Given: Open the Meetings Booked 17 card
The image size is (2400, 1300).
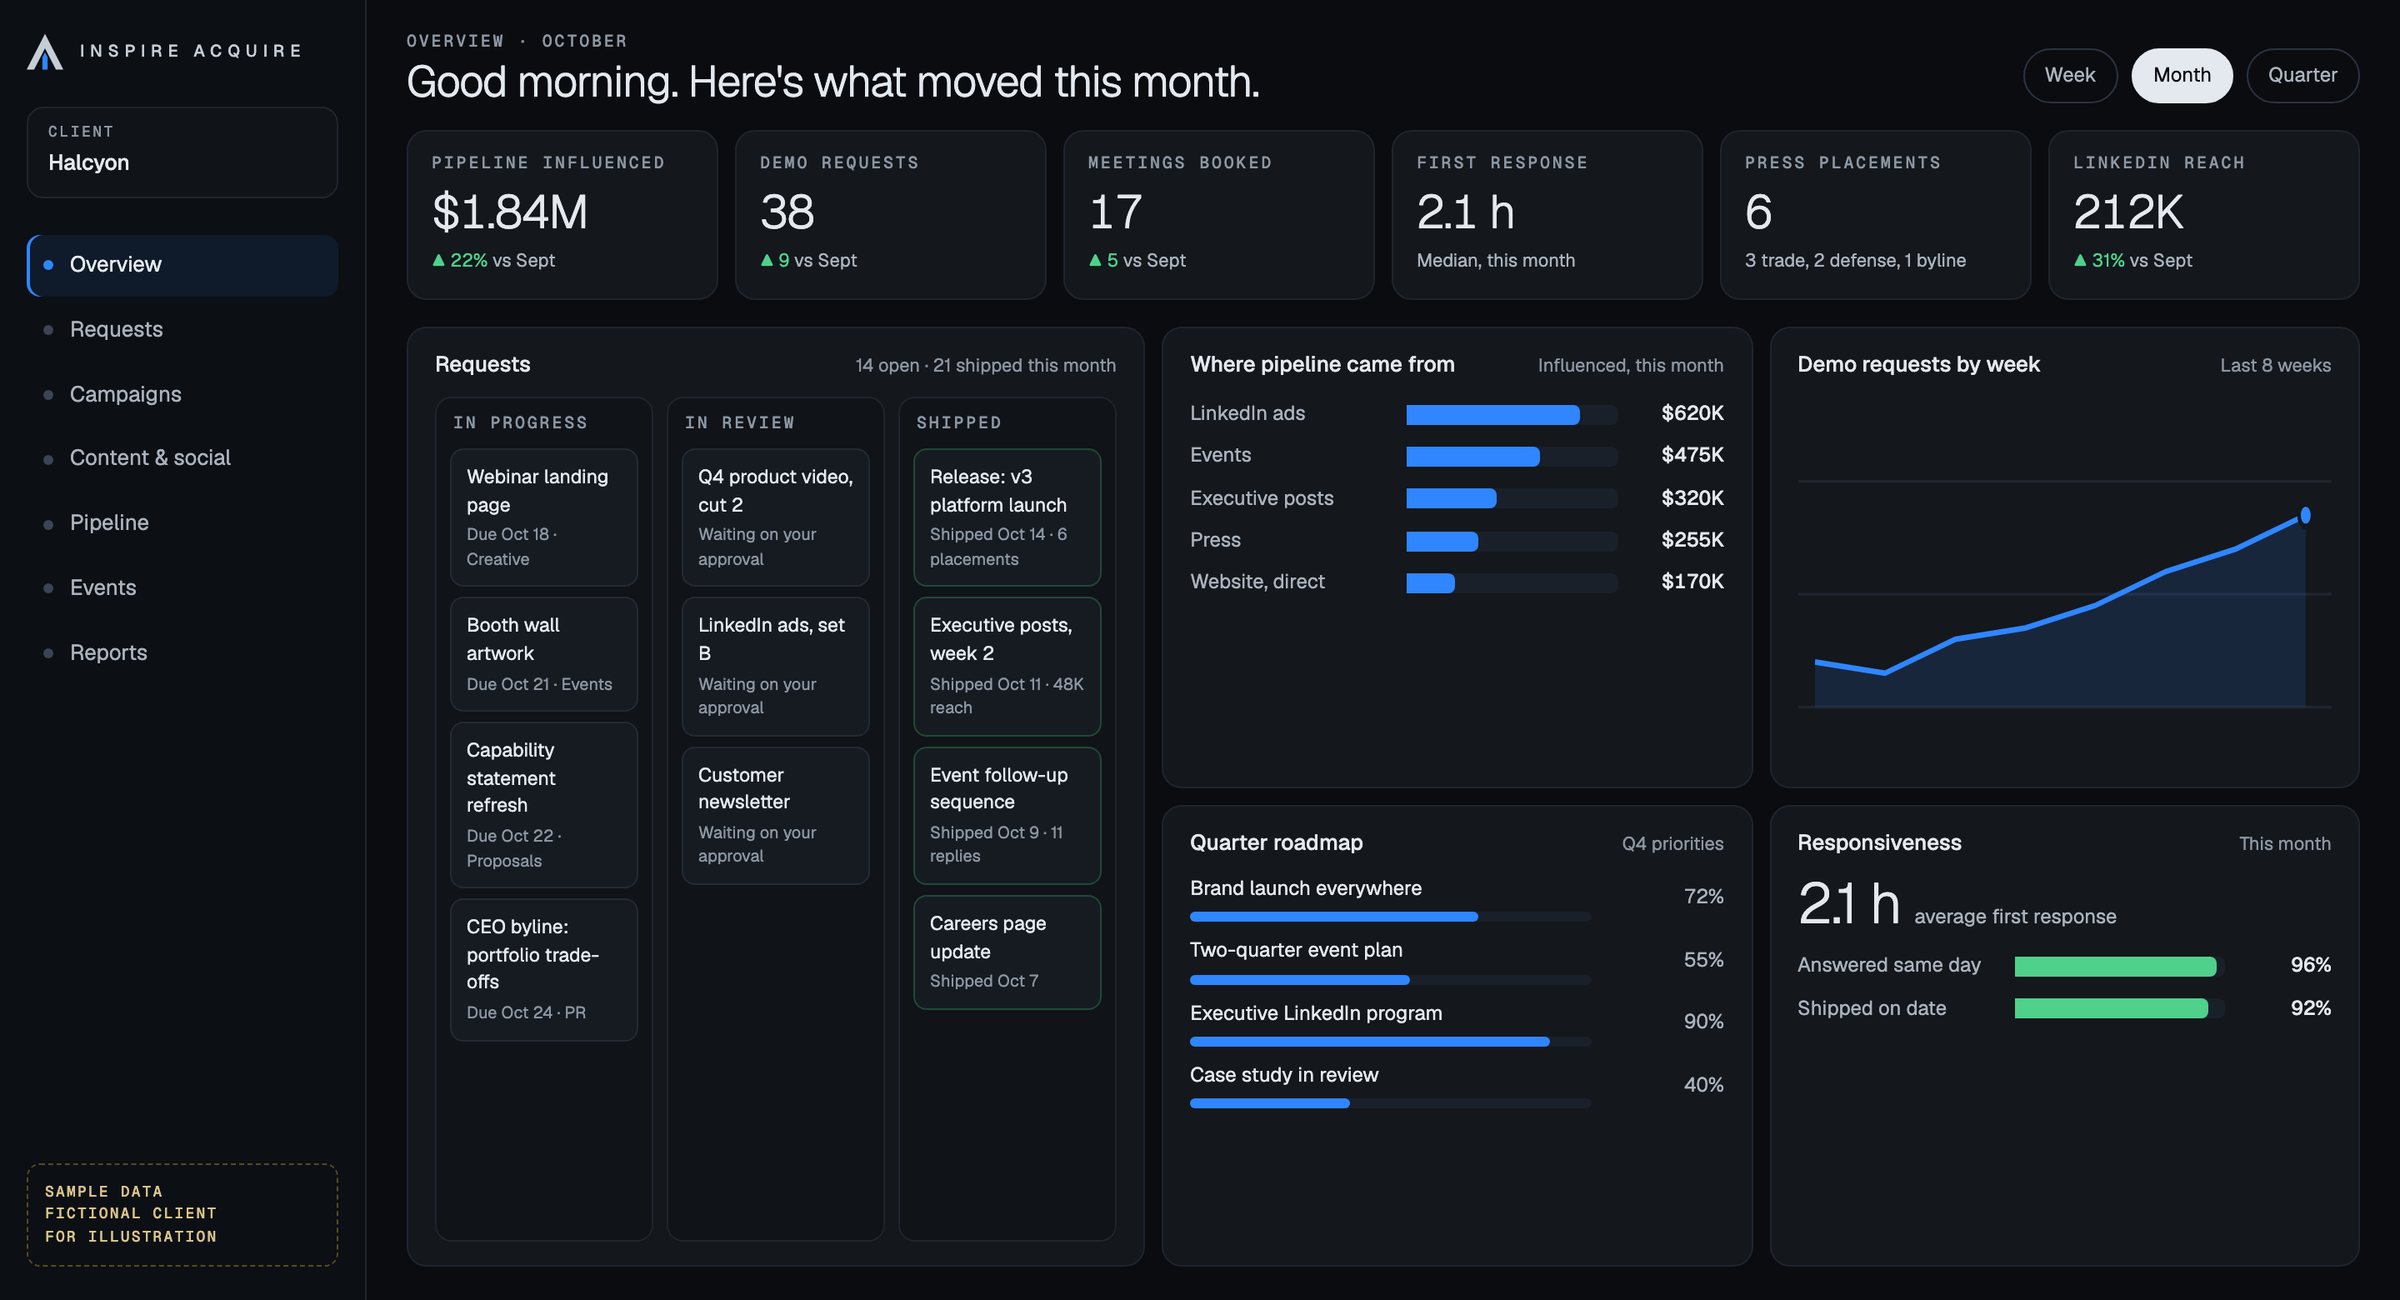Looking at the screenshot, I should point(1218,215).
